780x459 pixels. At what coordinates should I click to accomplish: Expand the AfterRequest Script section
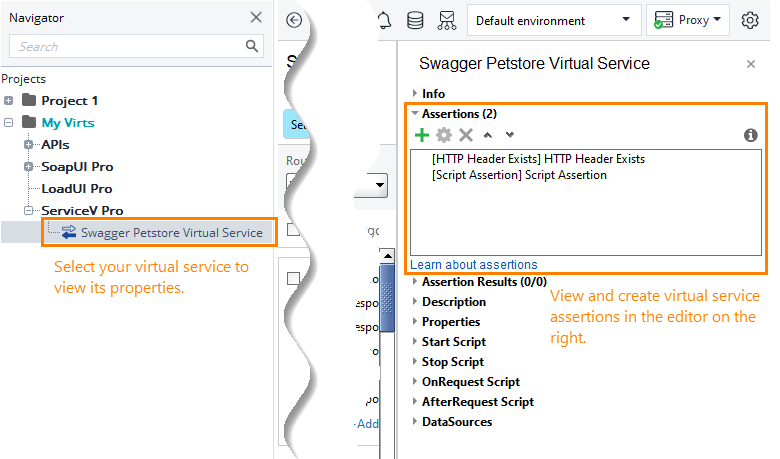point(414,401)
